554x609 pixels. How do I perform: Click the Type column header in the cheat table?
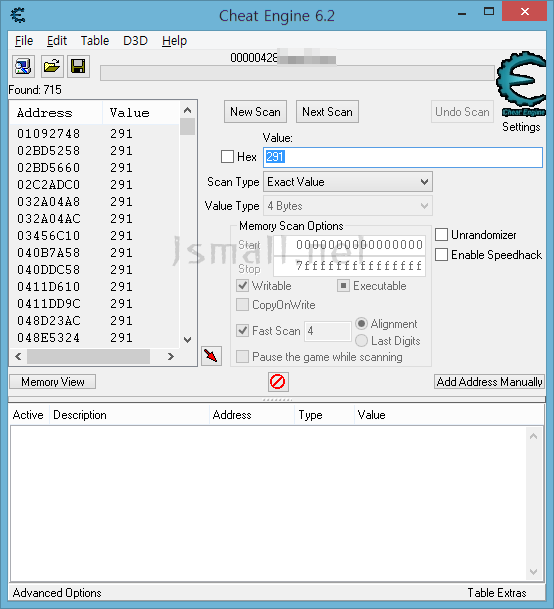(x=325, y=415)
